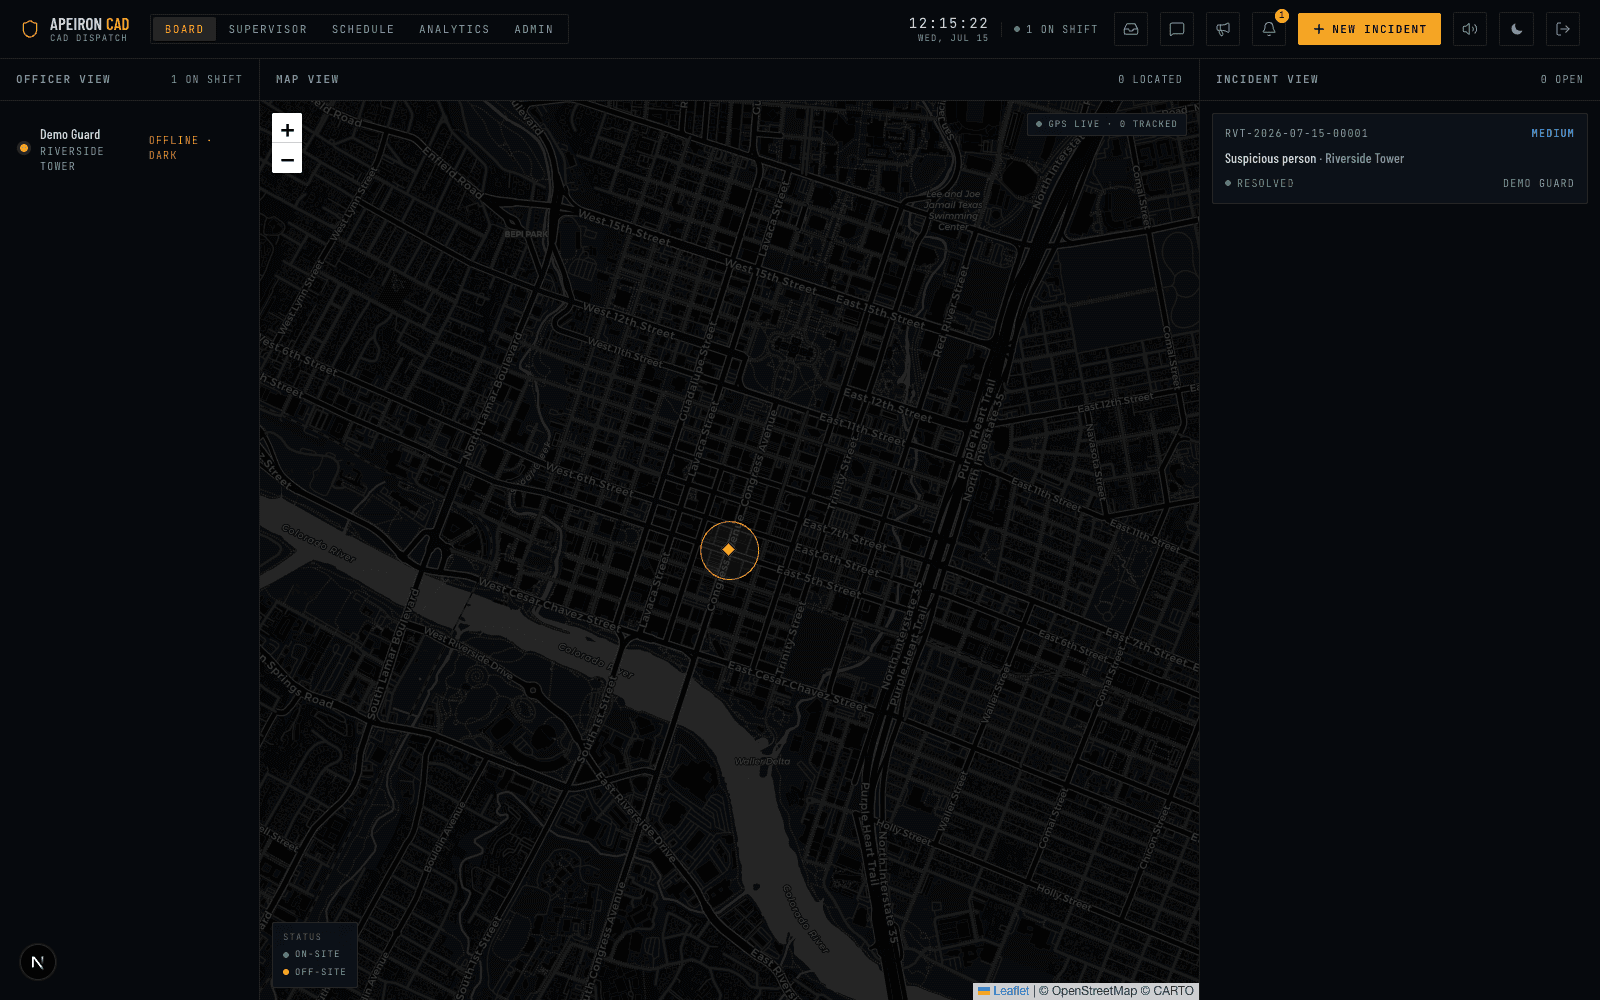Click the round N badge
This screenshot has height=1000, width=1600.
(38, 962)
